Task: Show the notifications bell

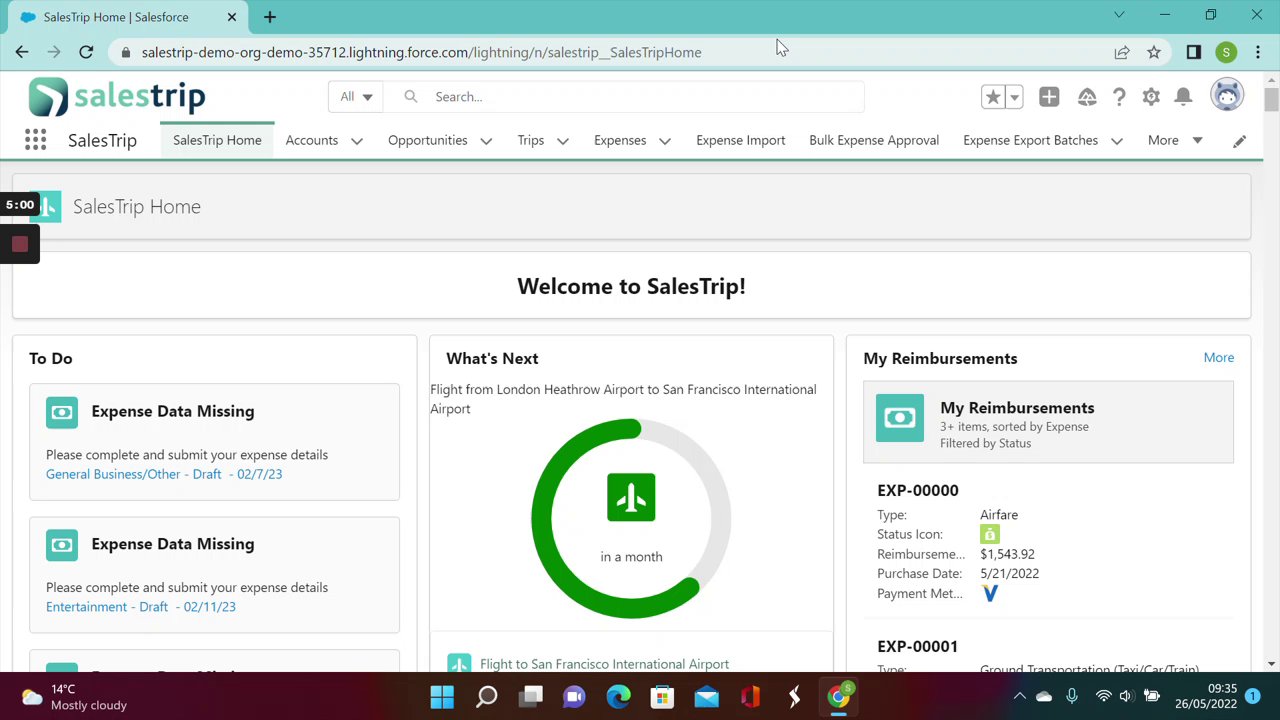Action: pos(1183,97)
